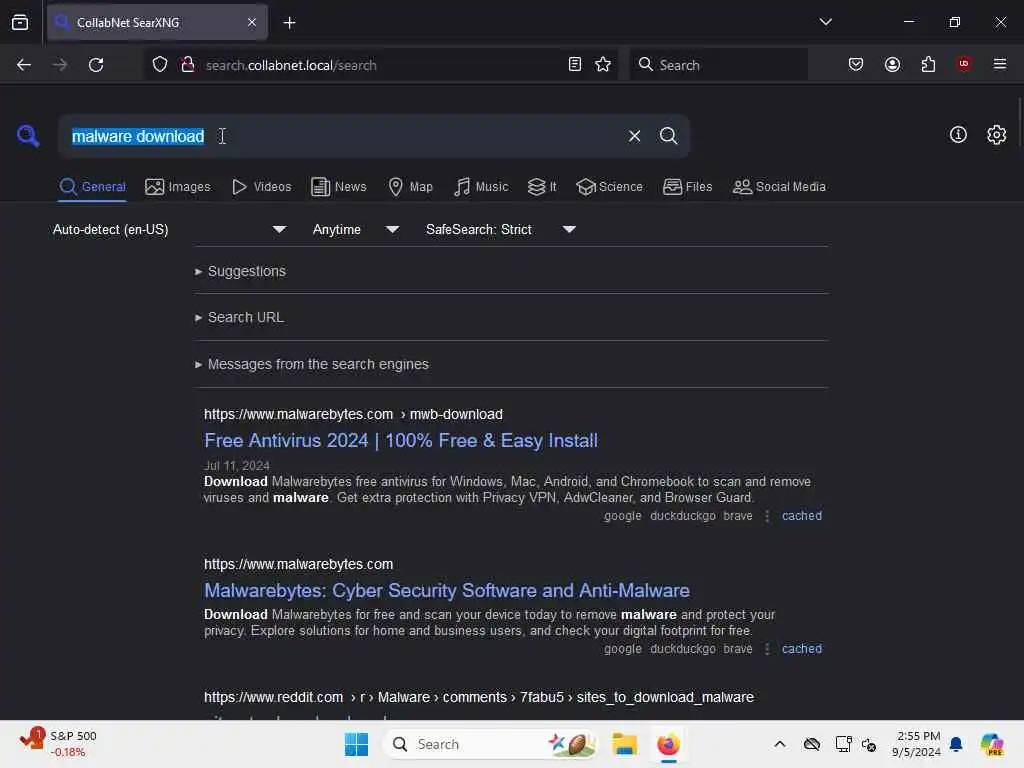Click the SearXNG logo magnifier icon
Screen dimensions: 1024x768
28,136
